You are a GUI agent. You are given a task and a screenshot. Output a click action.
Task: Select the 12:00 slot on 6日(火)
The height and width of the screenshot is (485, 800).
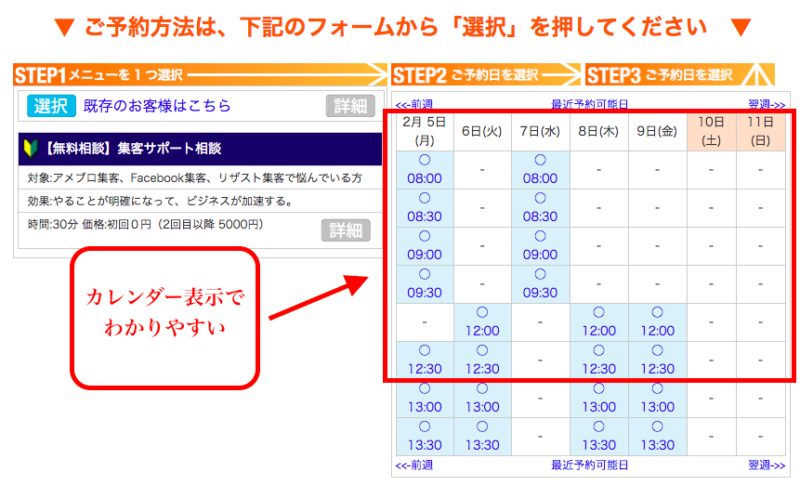pyautogui.click(x=482, y=322)
